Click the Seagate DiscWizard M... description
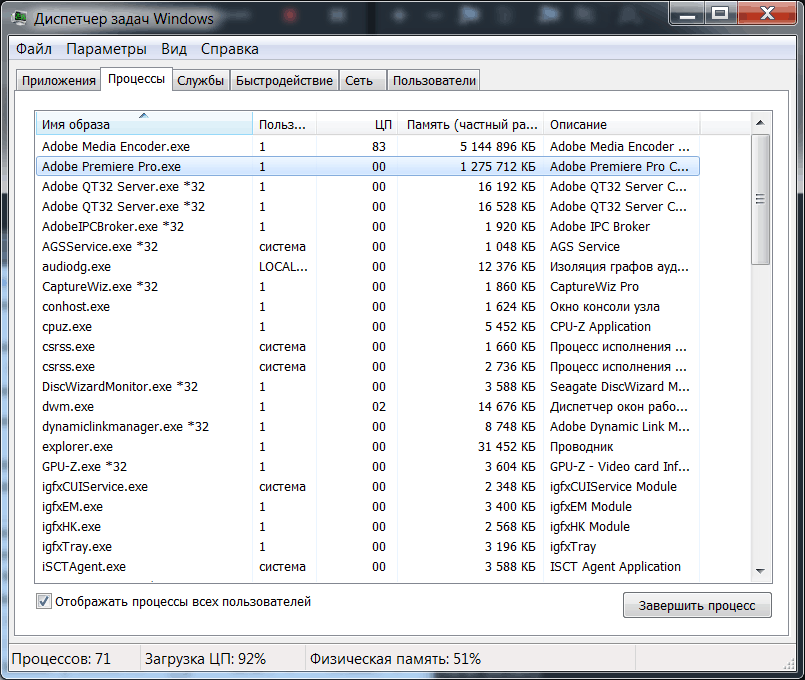The height and width of the screenshot is (680, 805). 620,387
